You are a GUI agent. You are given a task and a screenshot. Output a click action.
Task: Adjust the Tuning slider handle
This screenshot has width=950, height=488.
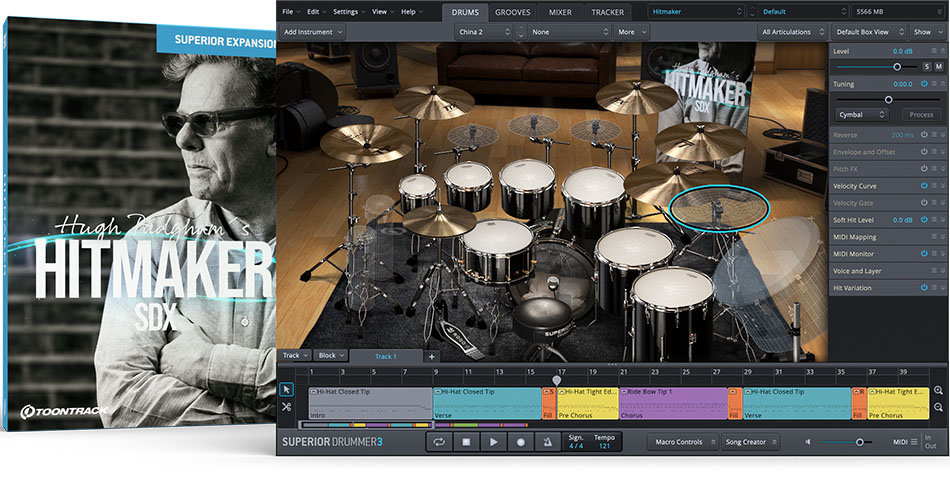click(889, 99)
